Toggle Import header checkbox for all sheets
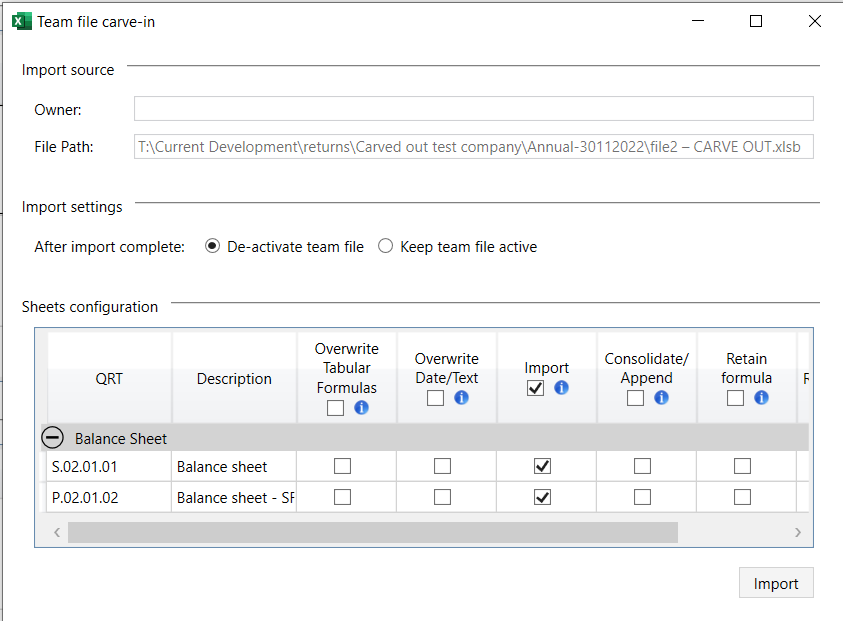Screen dimensions: 843x621 535,388
